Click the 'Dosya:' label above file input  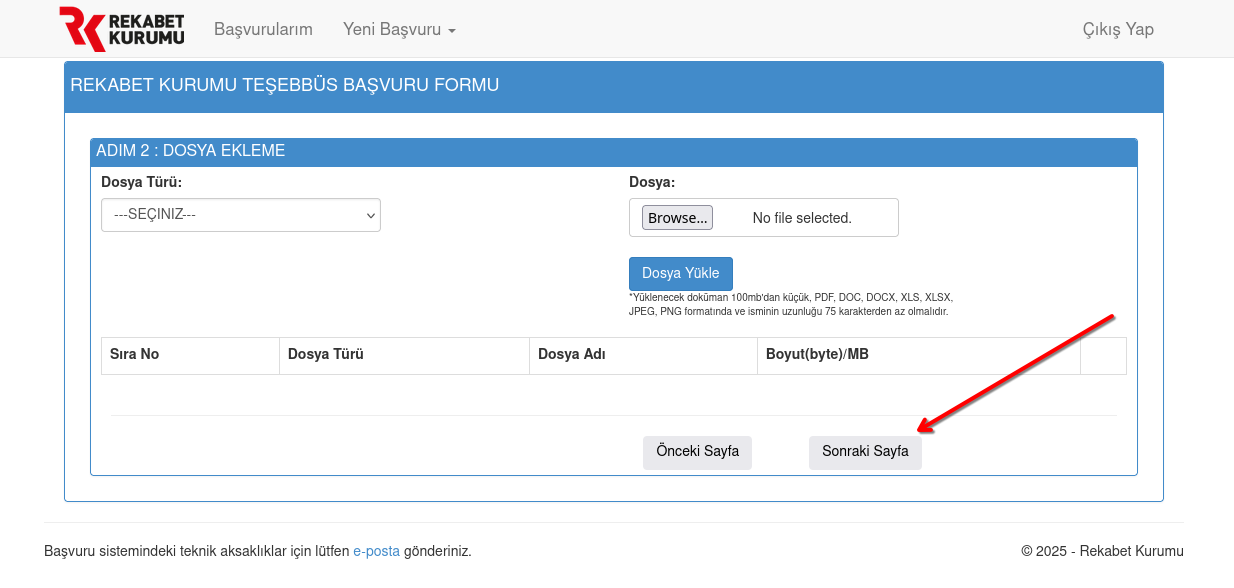tap(652, 182)
